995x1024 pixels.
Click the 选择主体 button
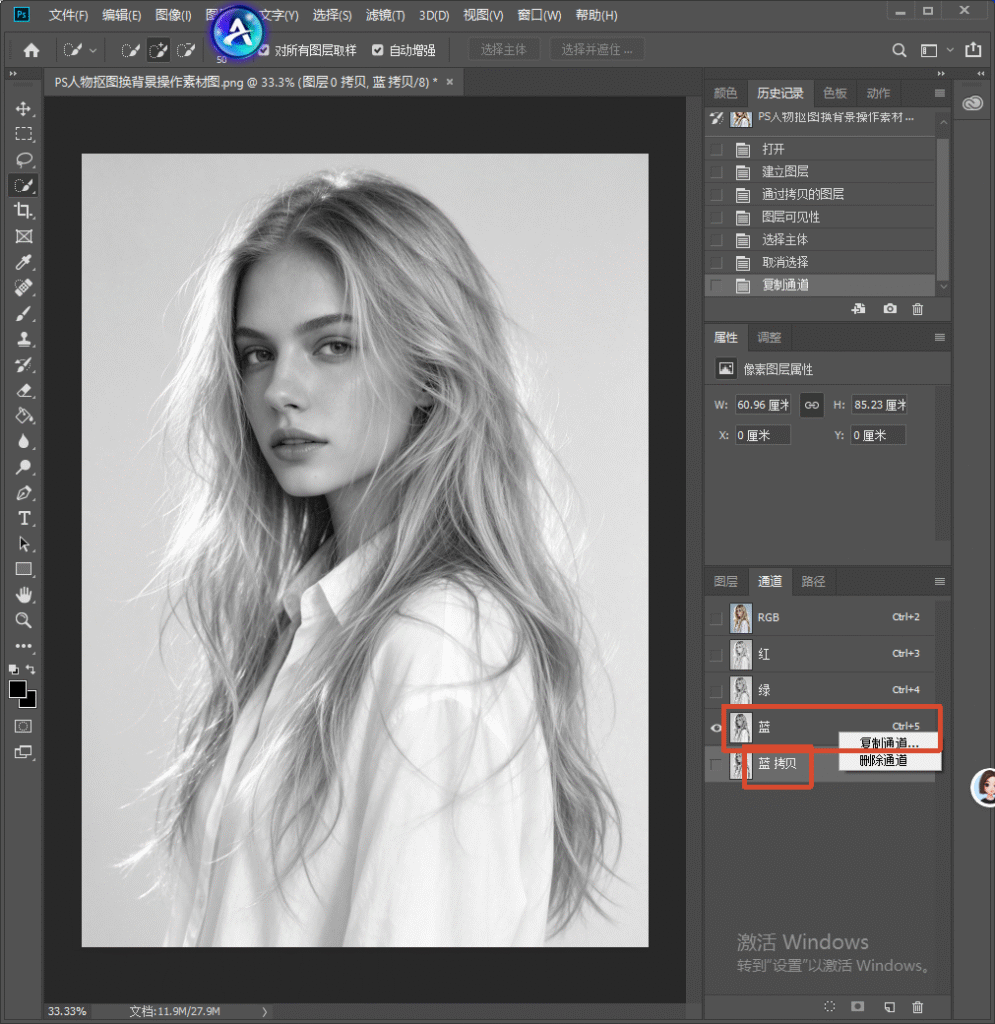(x=503, y=50)
